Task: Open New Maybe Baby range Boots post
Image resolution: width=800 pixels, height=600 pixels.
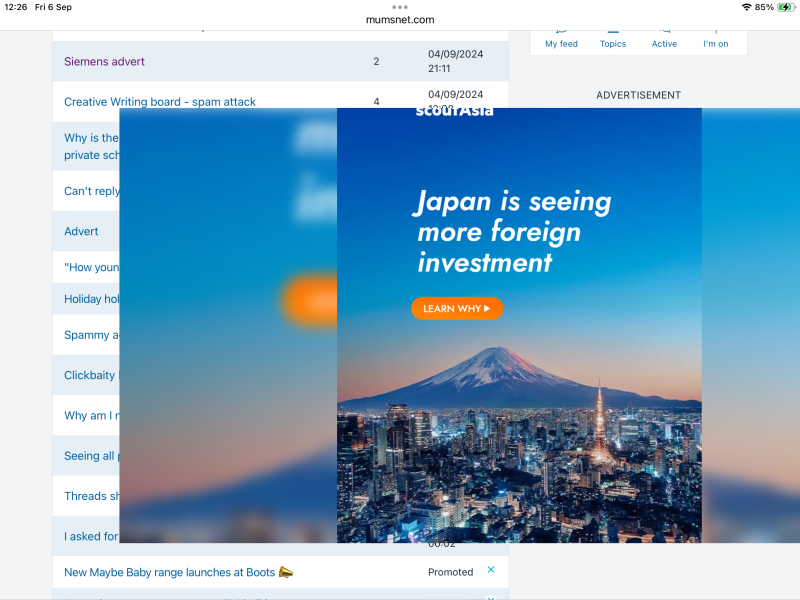Action: point(170,572)
